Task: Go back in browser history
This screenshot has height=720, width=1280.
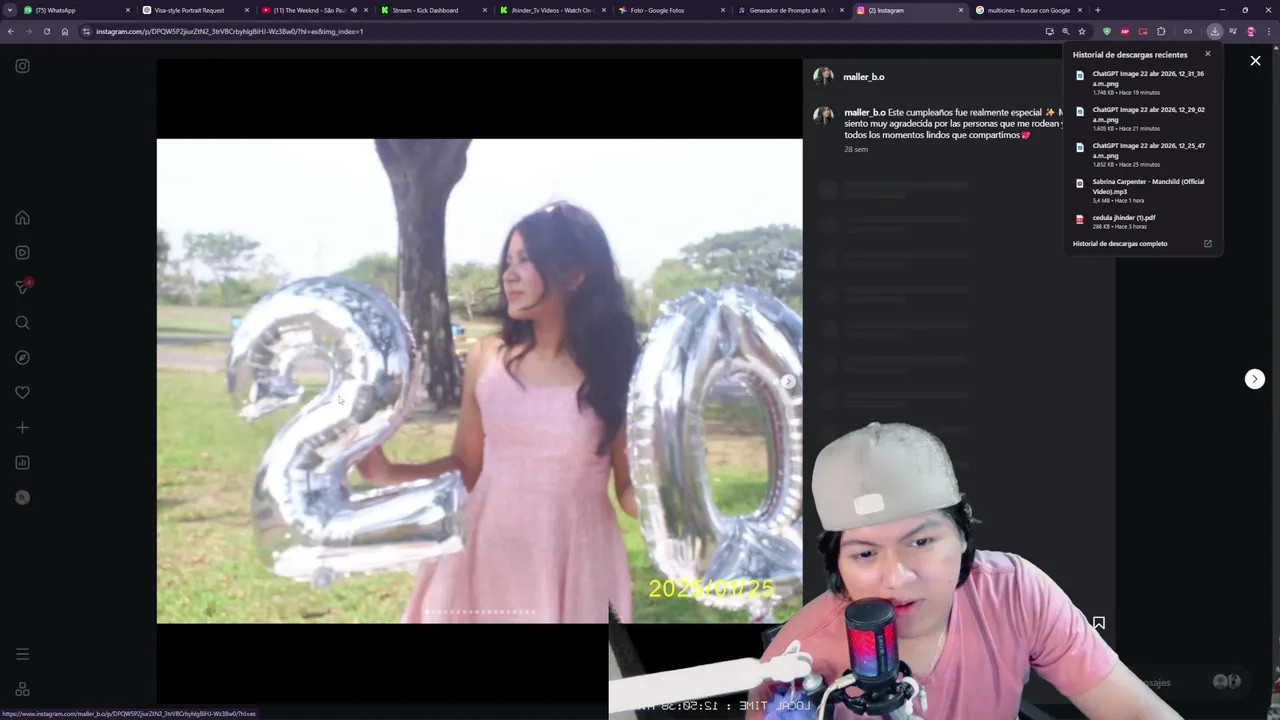Action: [11, 31]
